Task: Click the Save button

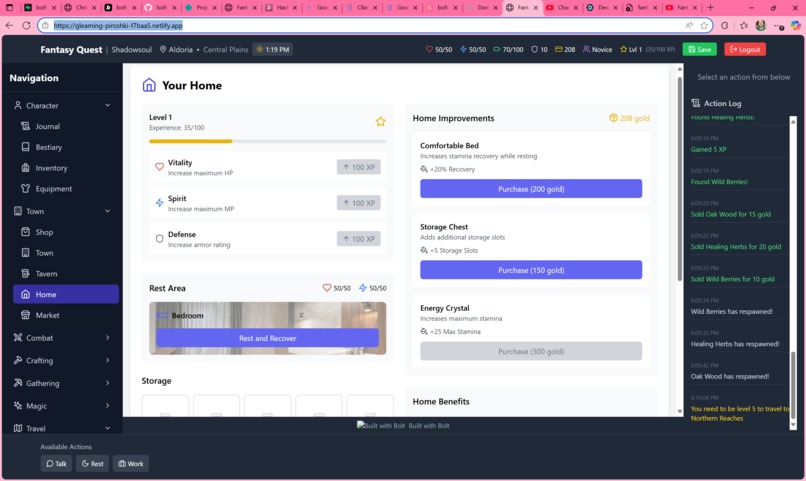Action: tap(700, 49)
